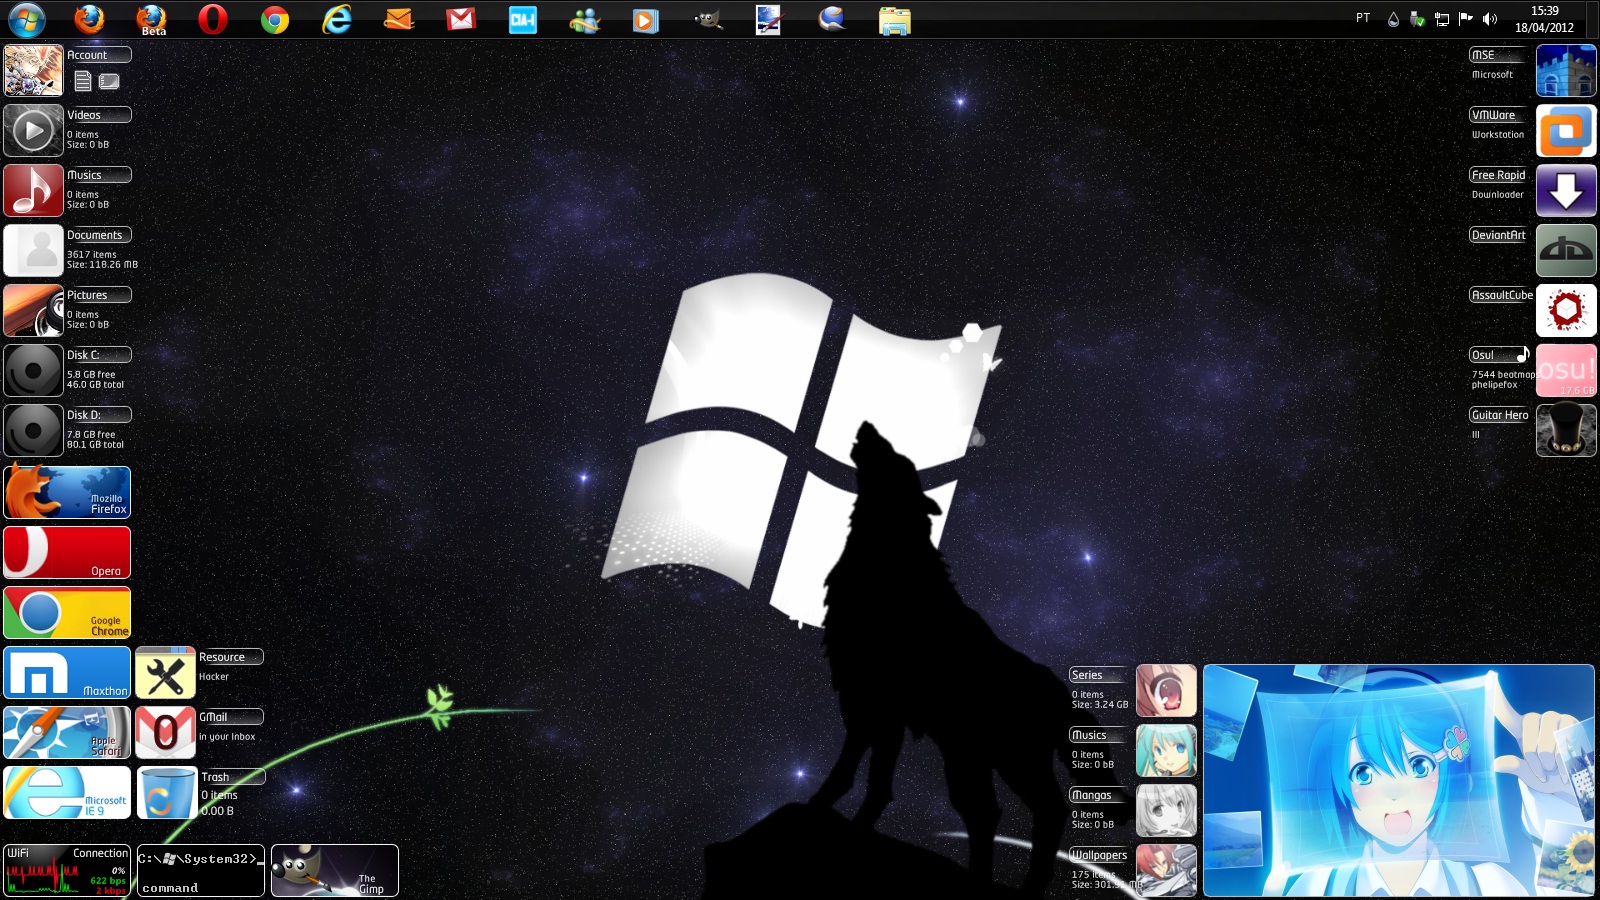Open the Pictures folder icon
This screenshot has height=900, width=1600.
pyautogui.click(x=33, y=310)
